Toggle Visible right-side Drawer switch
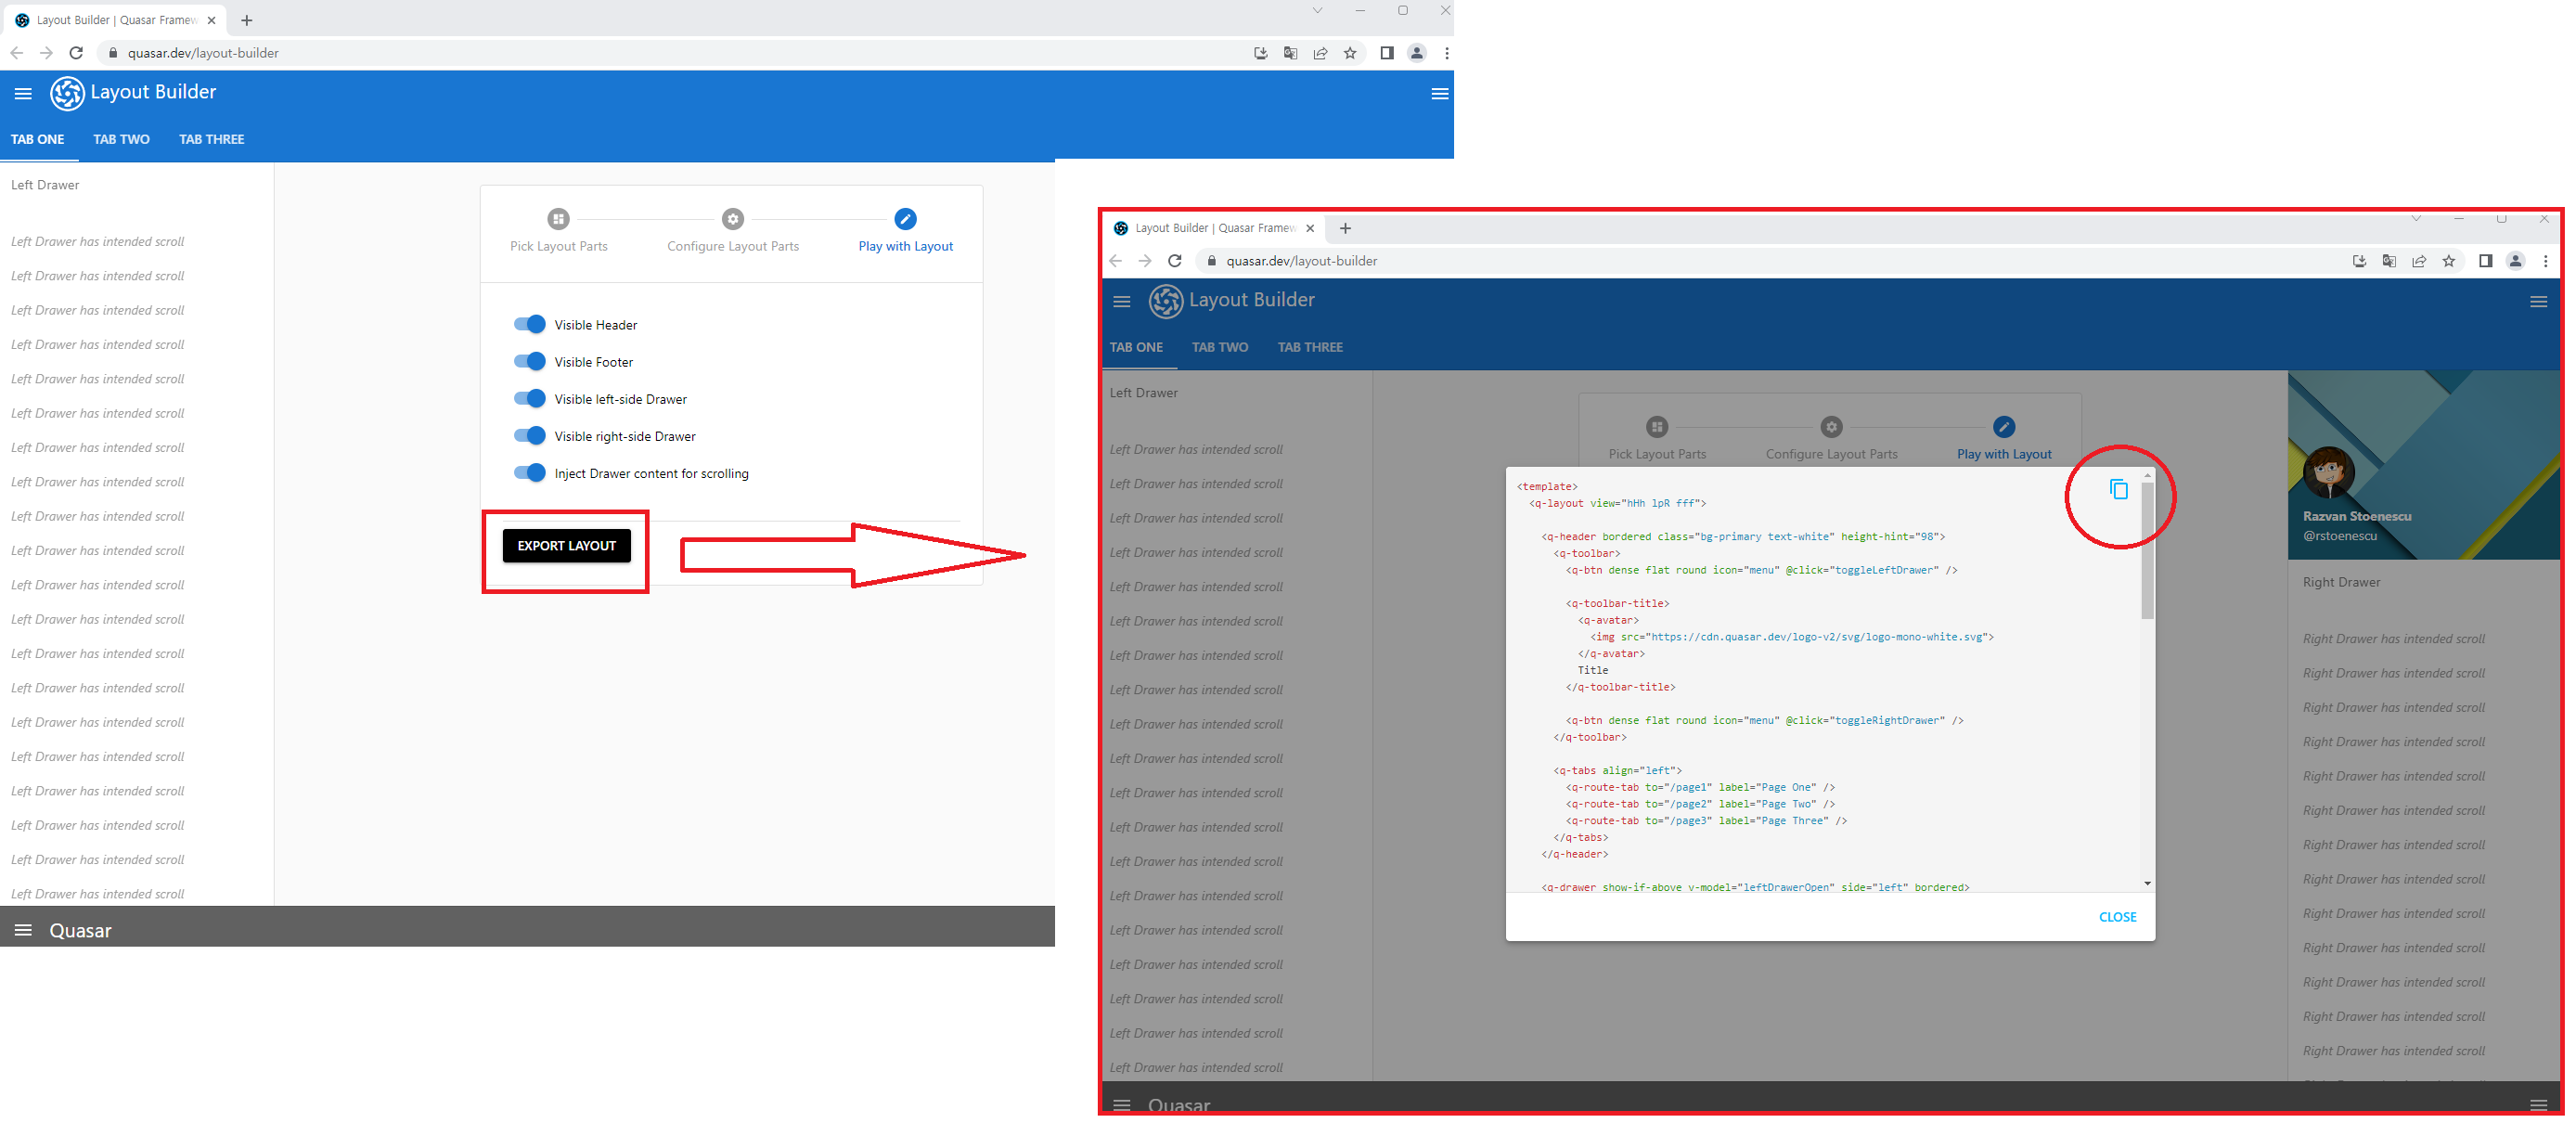 coord(529,436)
